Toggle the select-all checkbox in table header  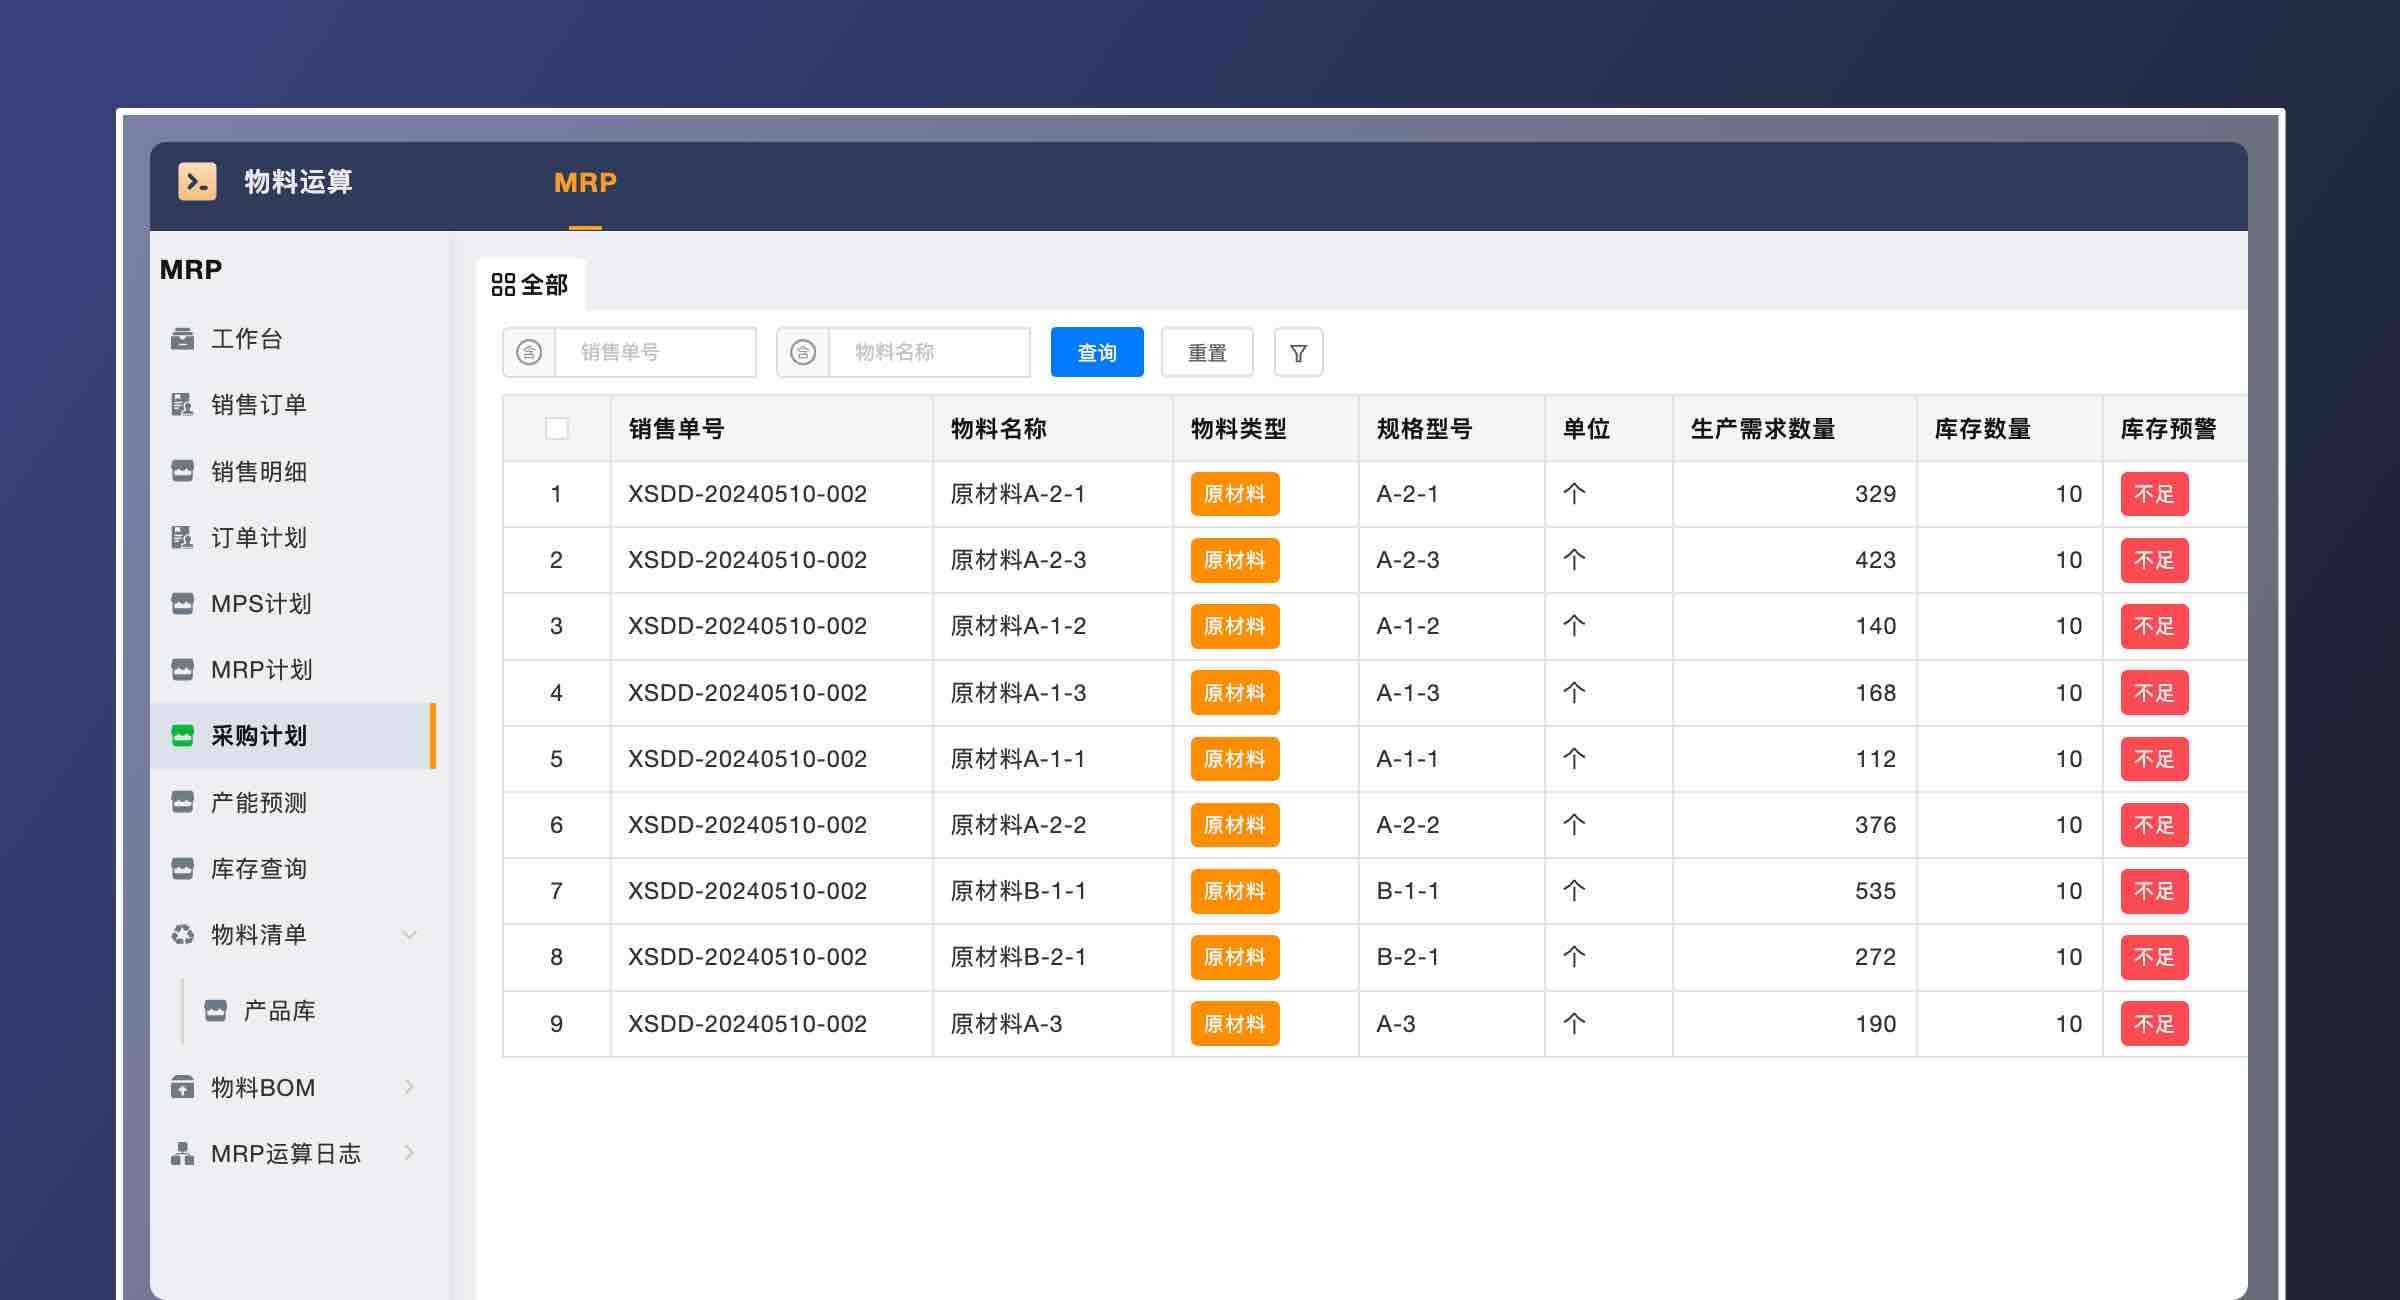pyautogui.click(x=556, y=428)
